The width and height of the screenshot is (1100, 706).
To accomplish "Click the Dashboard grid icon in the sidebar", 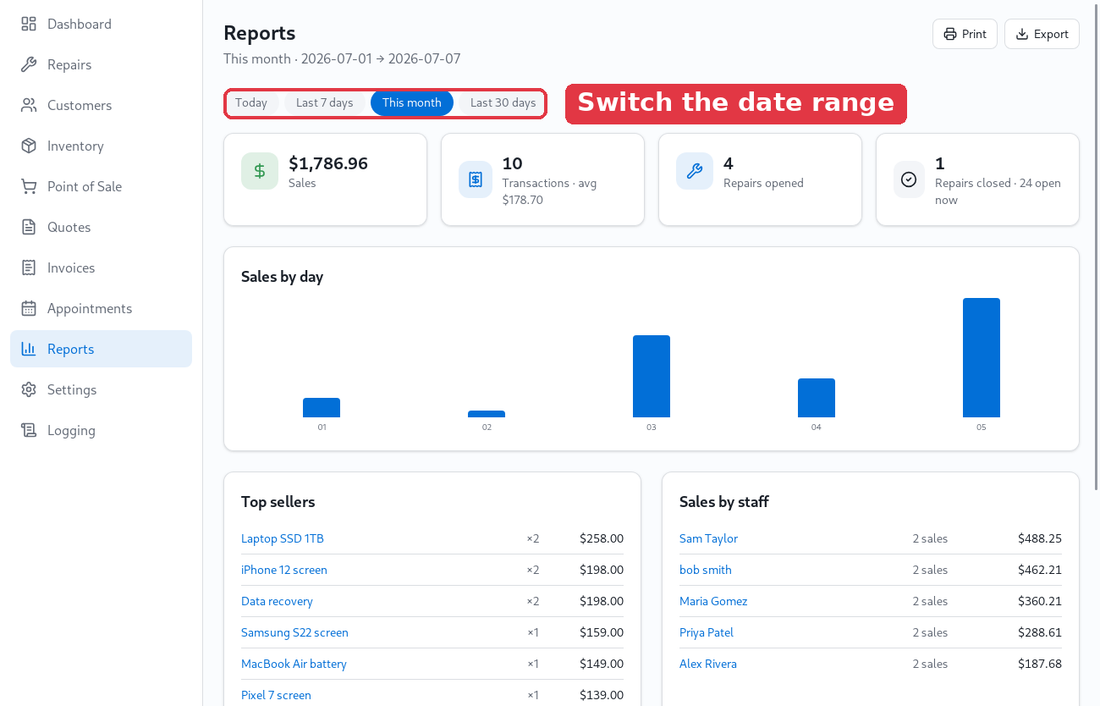I will (29, 24).
